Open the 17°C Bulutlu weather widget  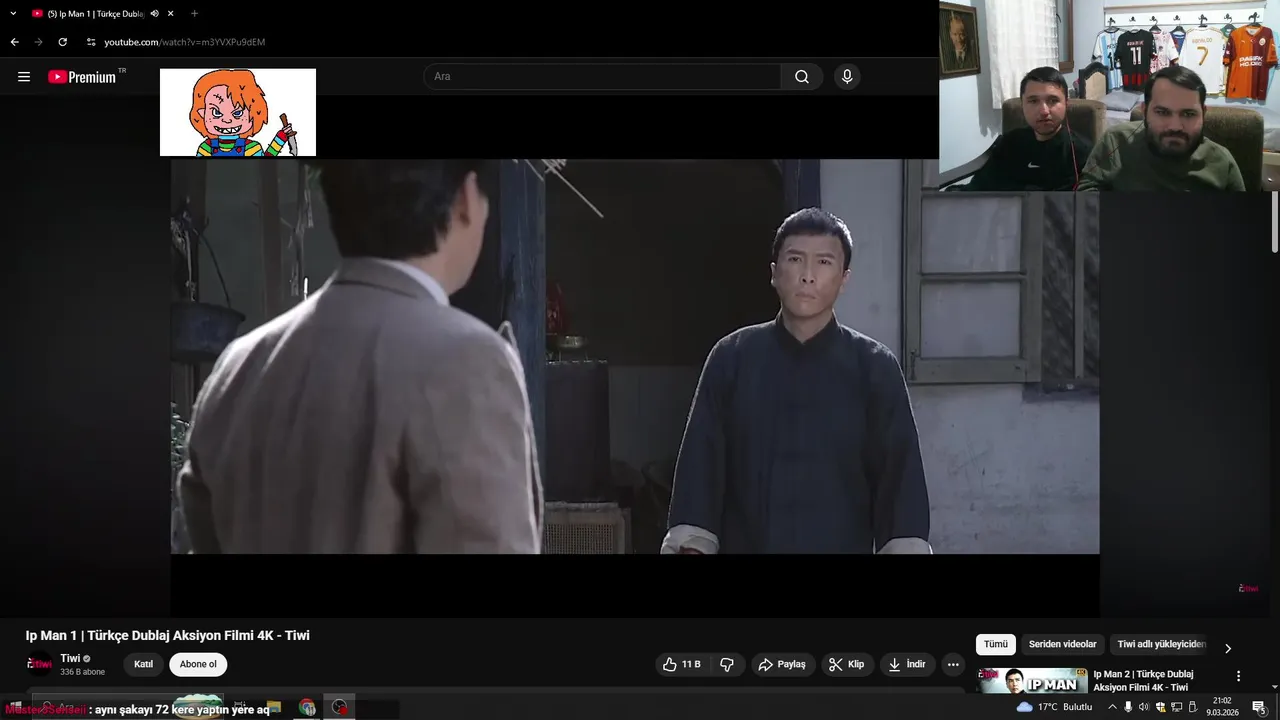[1054, 707]
